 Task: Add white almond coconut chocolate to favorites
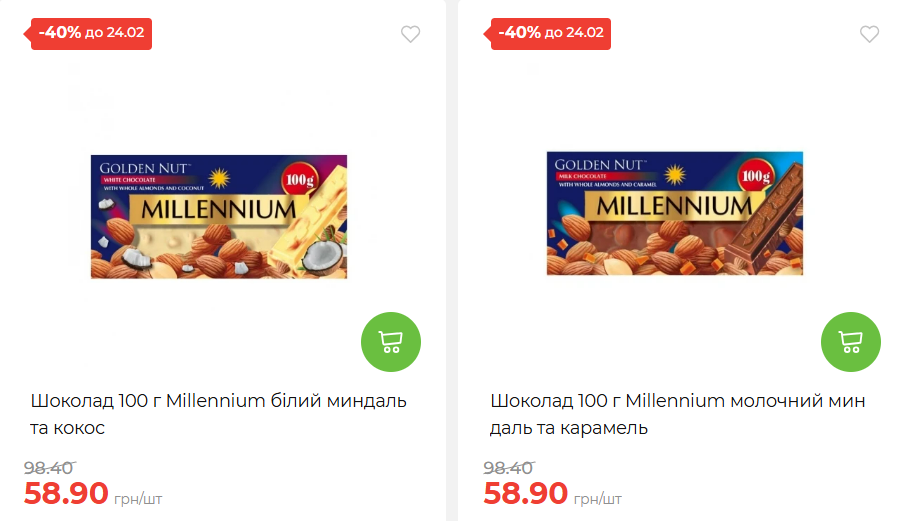(x=410, y=34)
